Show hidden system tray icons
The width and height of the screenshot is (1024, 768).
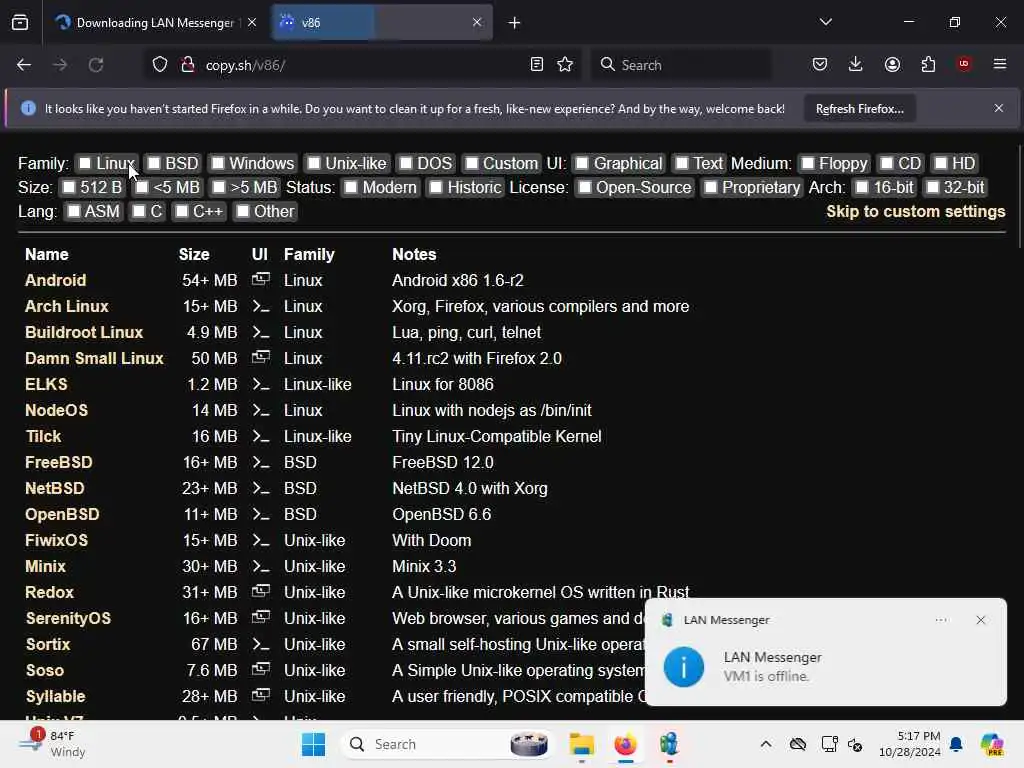(766, 744)
